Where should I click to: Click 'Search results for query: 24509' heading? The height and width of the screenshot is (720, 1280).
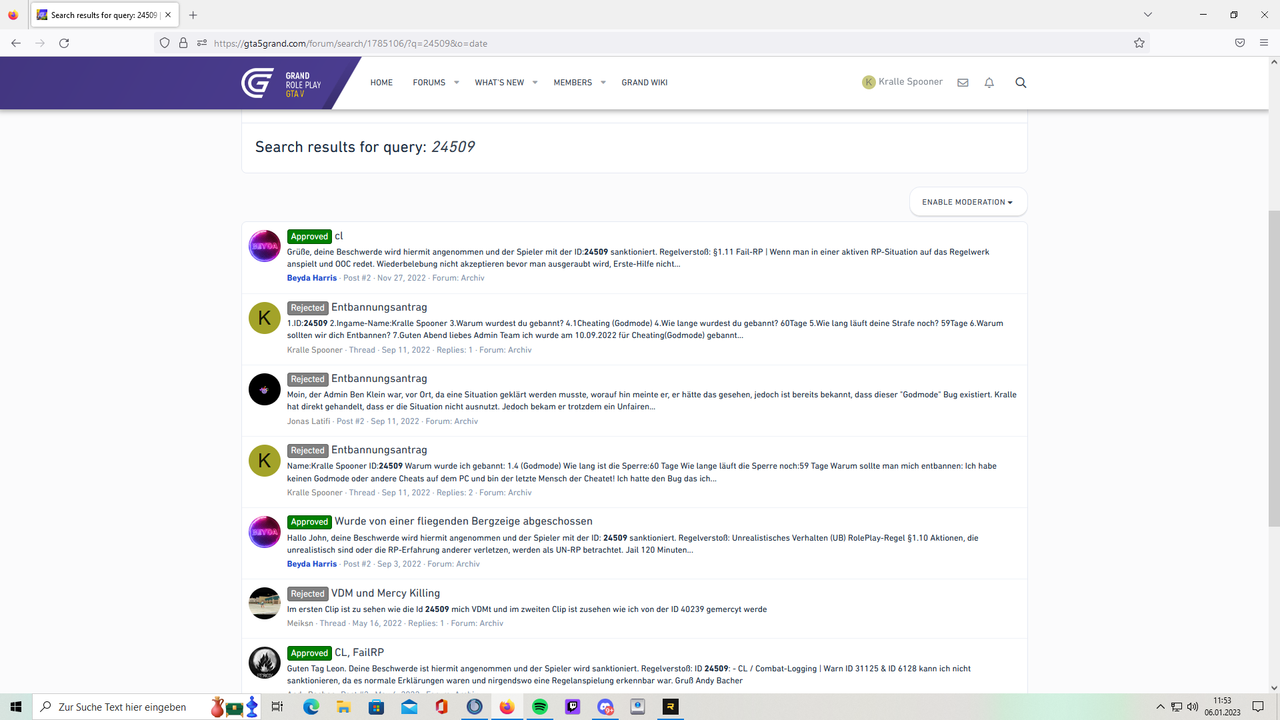pyautogui.click(x=365, y=147)
